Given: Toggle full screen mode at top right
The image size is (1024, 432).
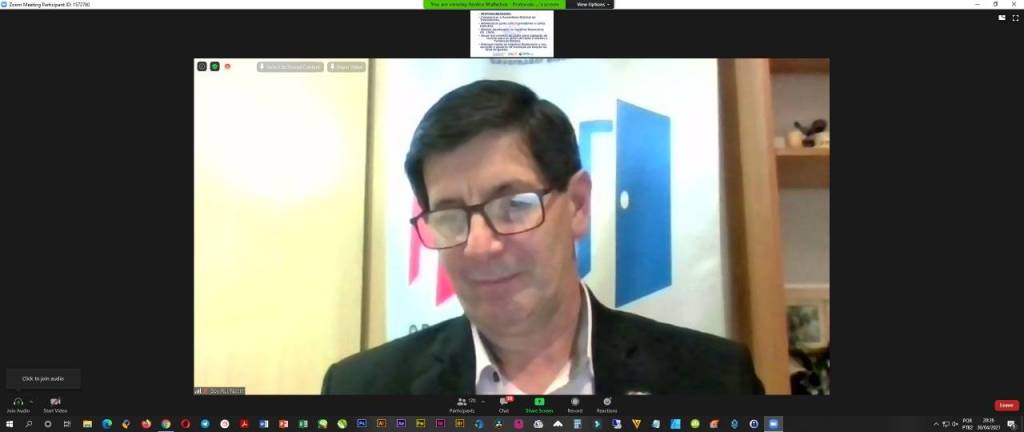Looking at the screenshot, I should click(x=1015, y=17).
